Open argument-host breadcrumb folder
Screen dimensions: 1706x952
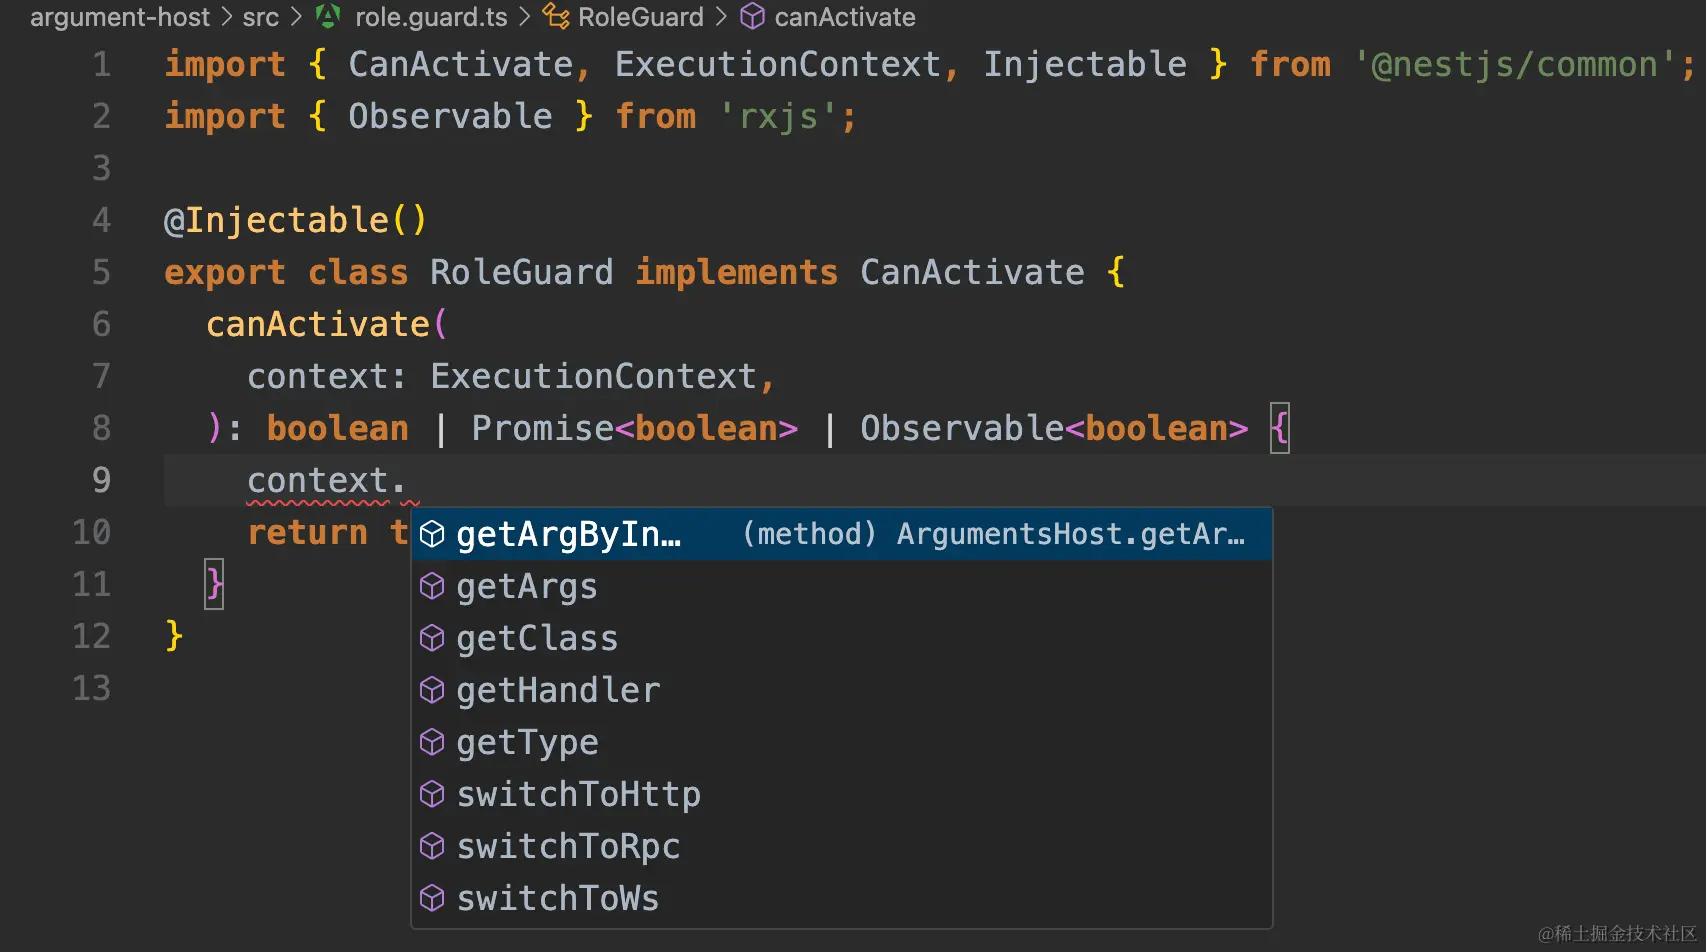[120, 17]
